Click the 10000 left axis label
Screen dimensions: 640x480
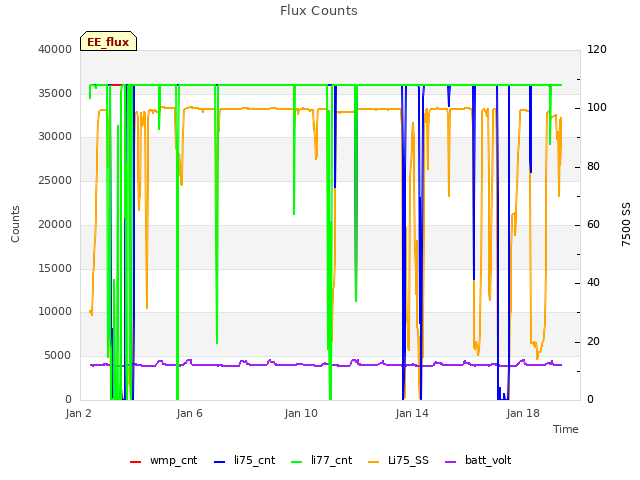[x=55, y=312]
